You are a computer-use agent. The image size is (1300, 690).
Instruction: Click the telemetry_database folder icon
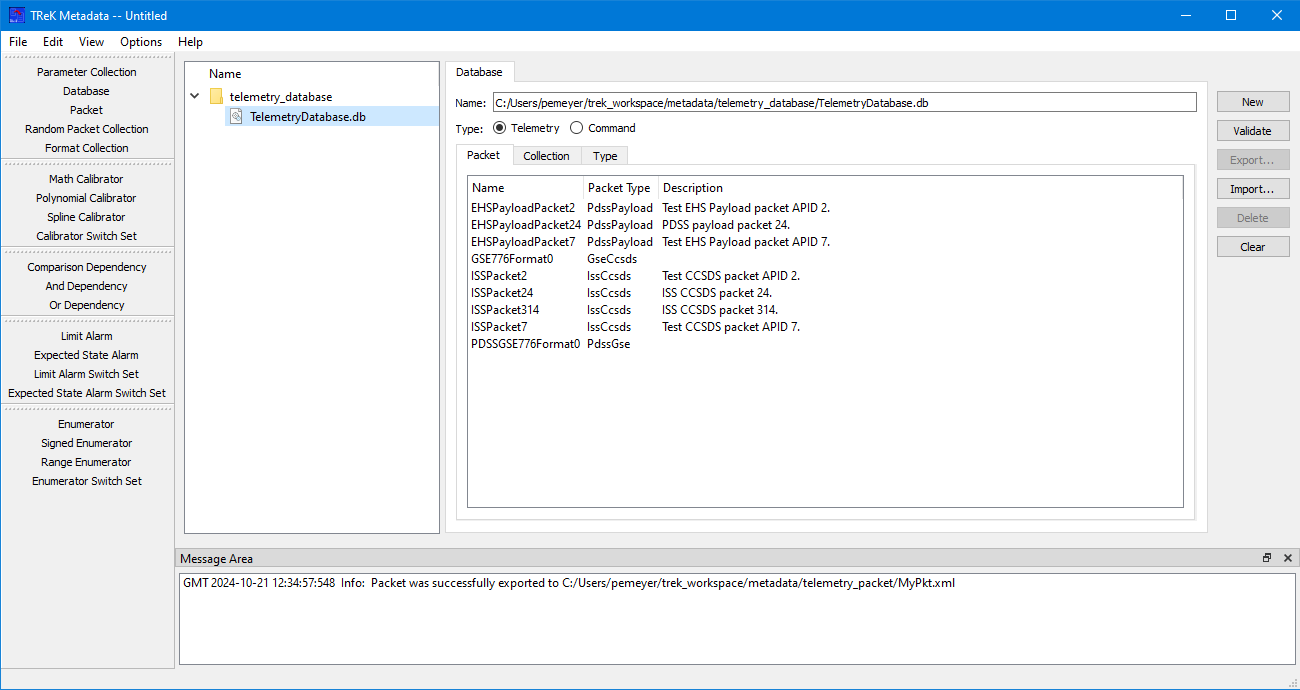click(216, 97)
